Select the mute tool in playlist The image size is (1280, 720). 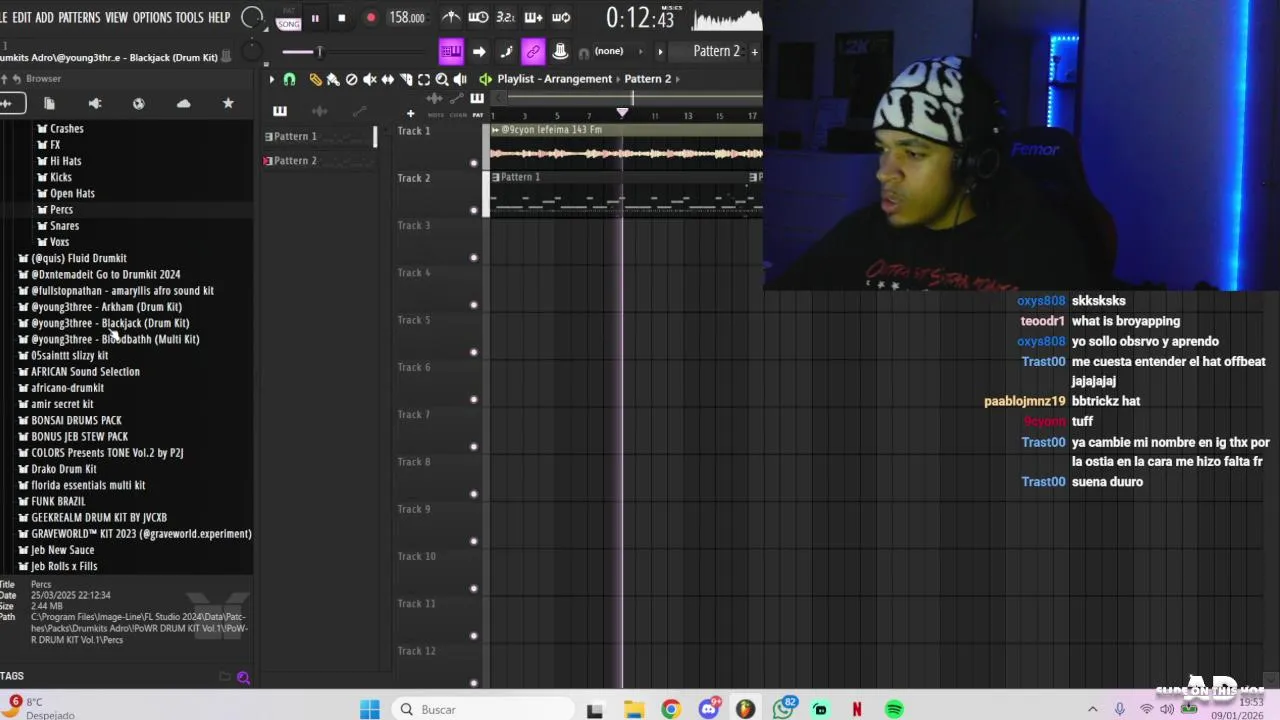[x=370, y=79]
